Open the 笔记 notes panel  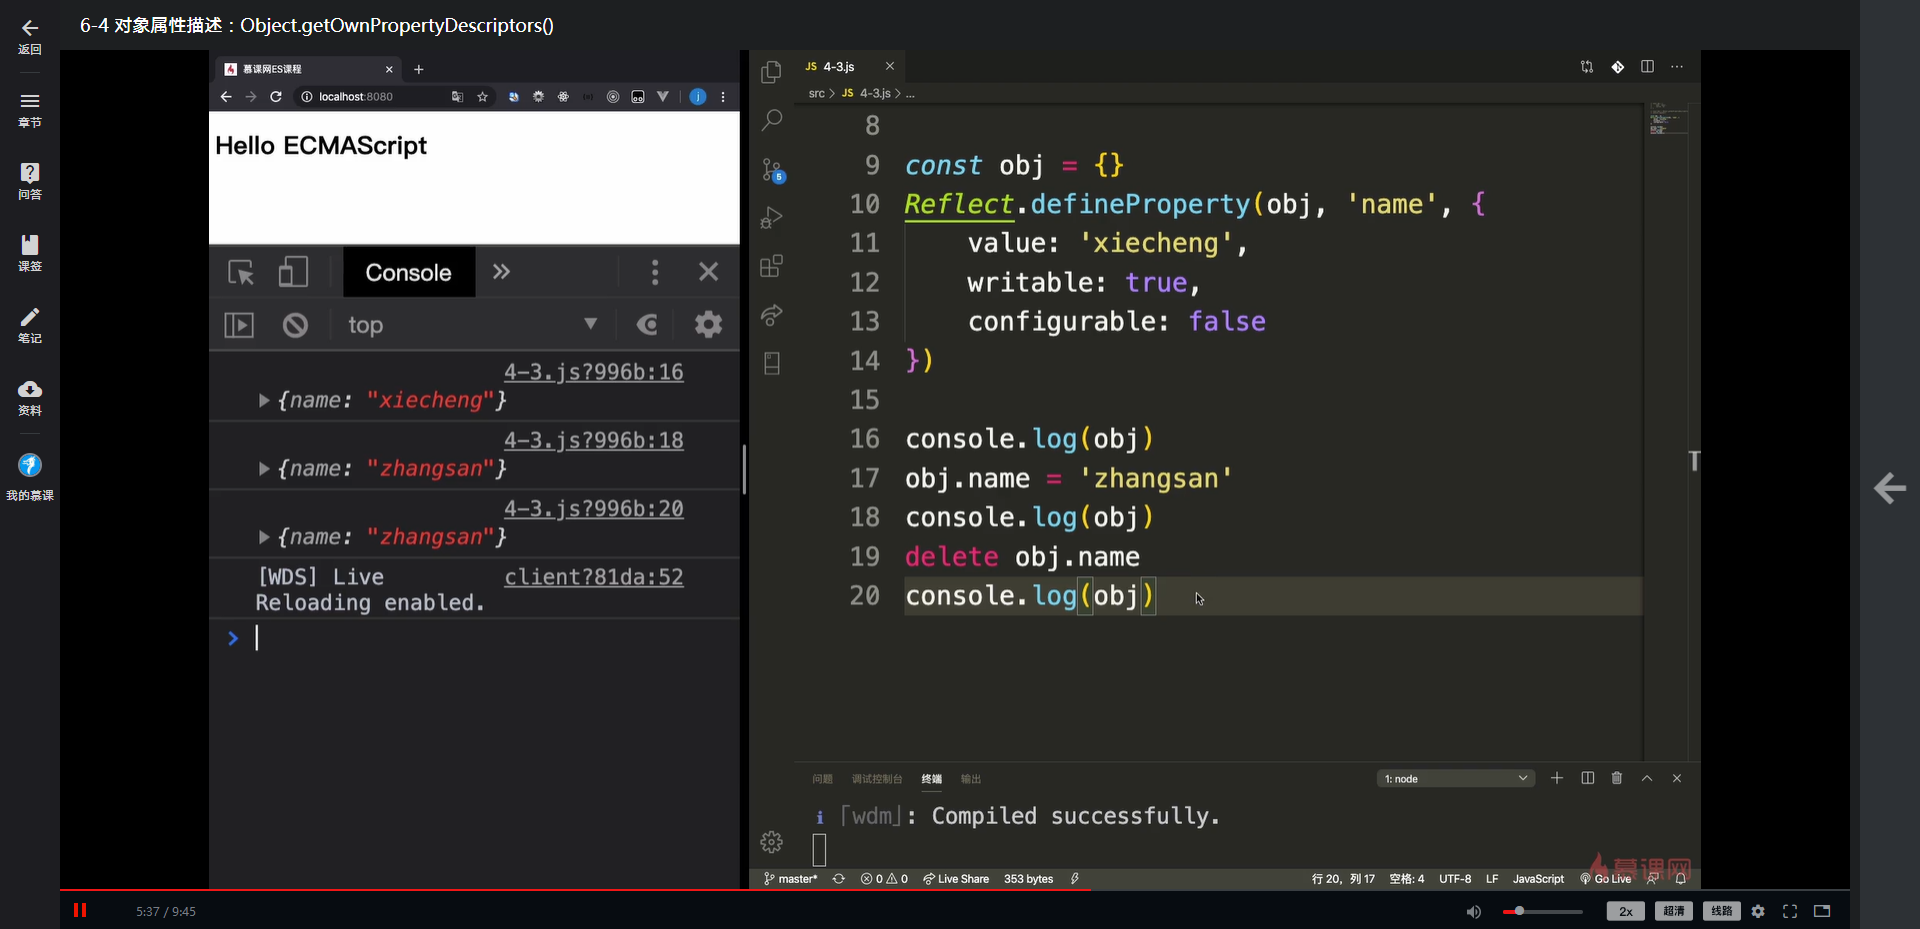point(30,318)
